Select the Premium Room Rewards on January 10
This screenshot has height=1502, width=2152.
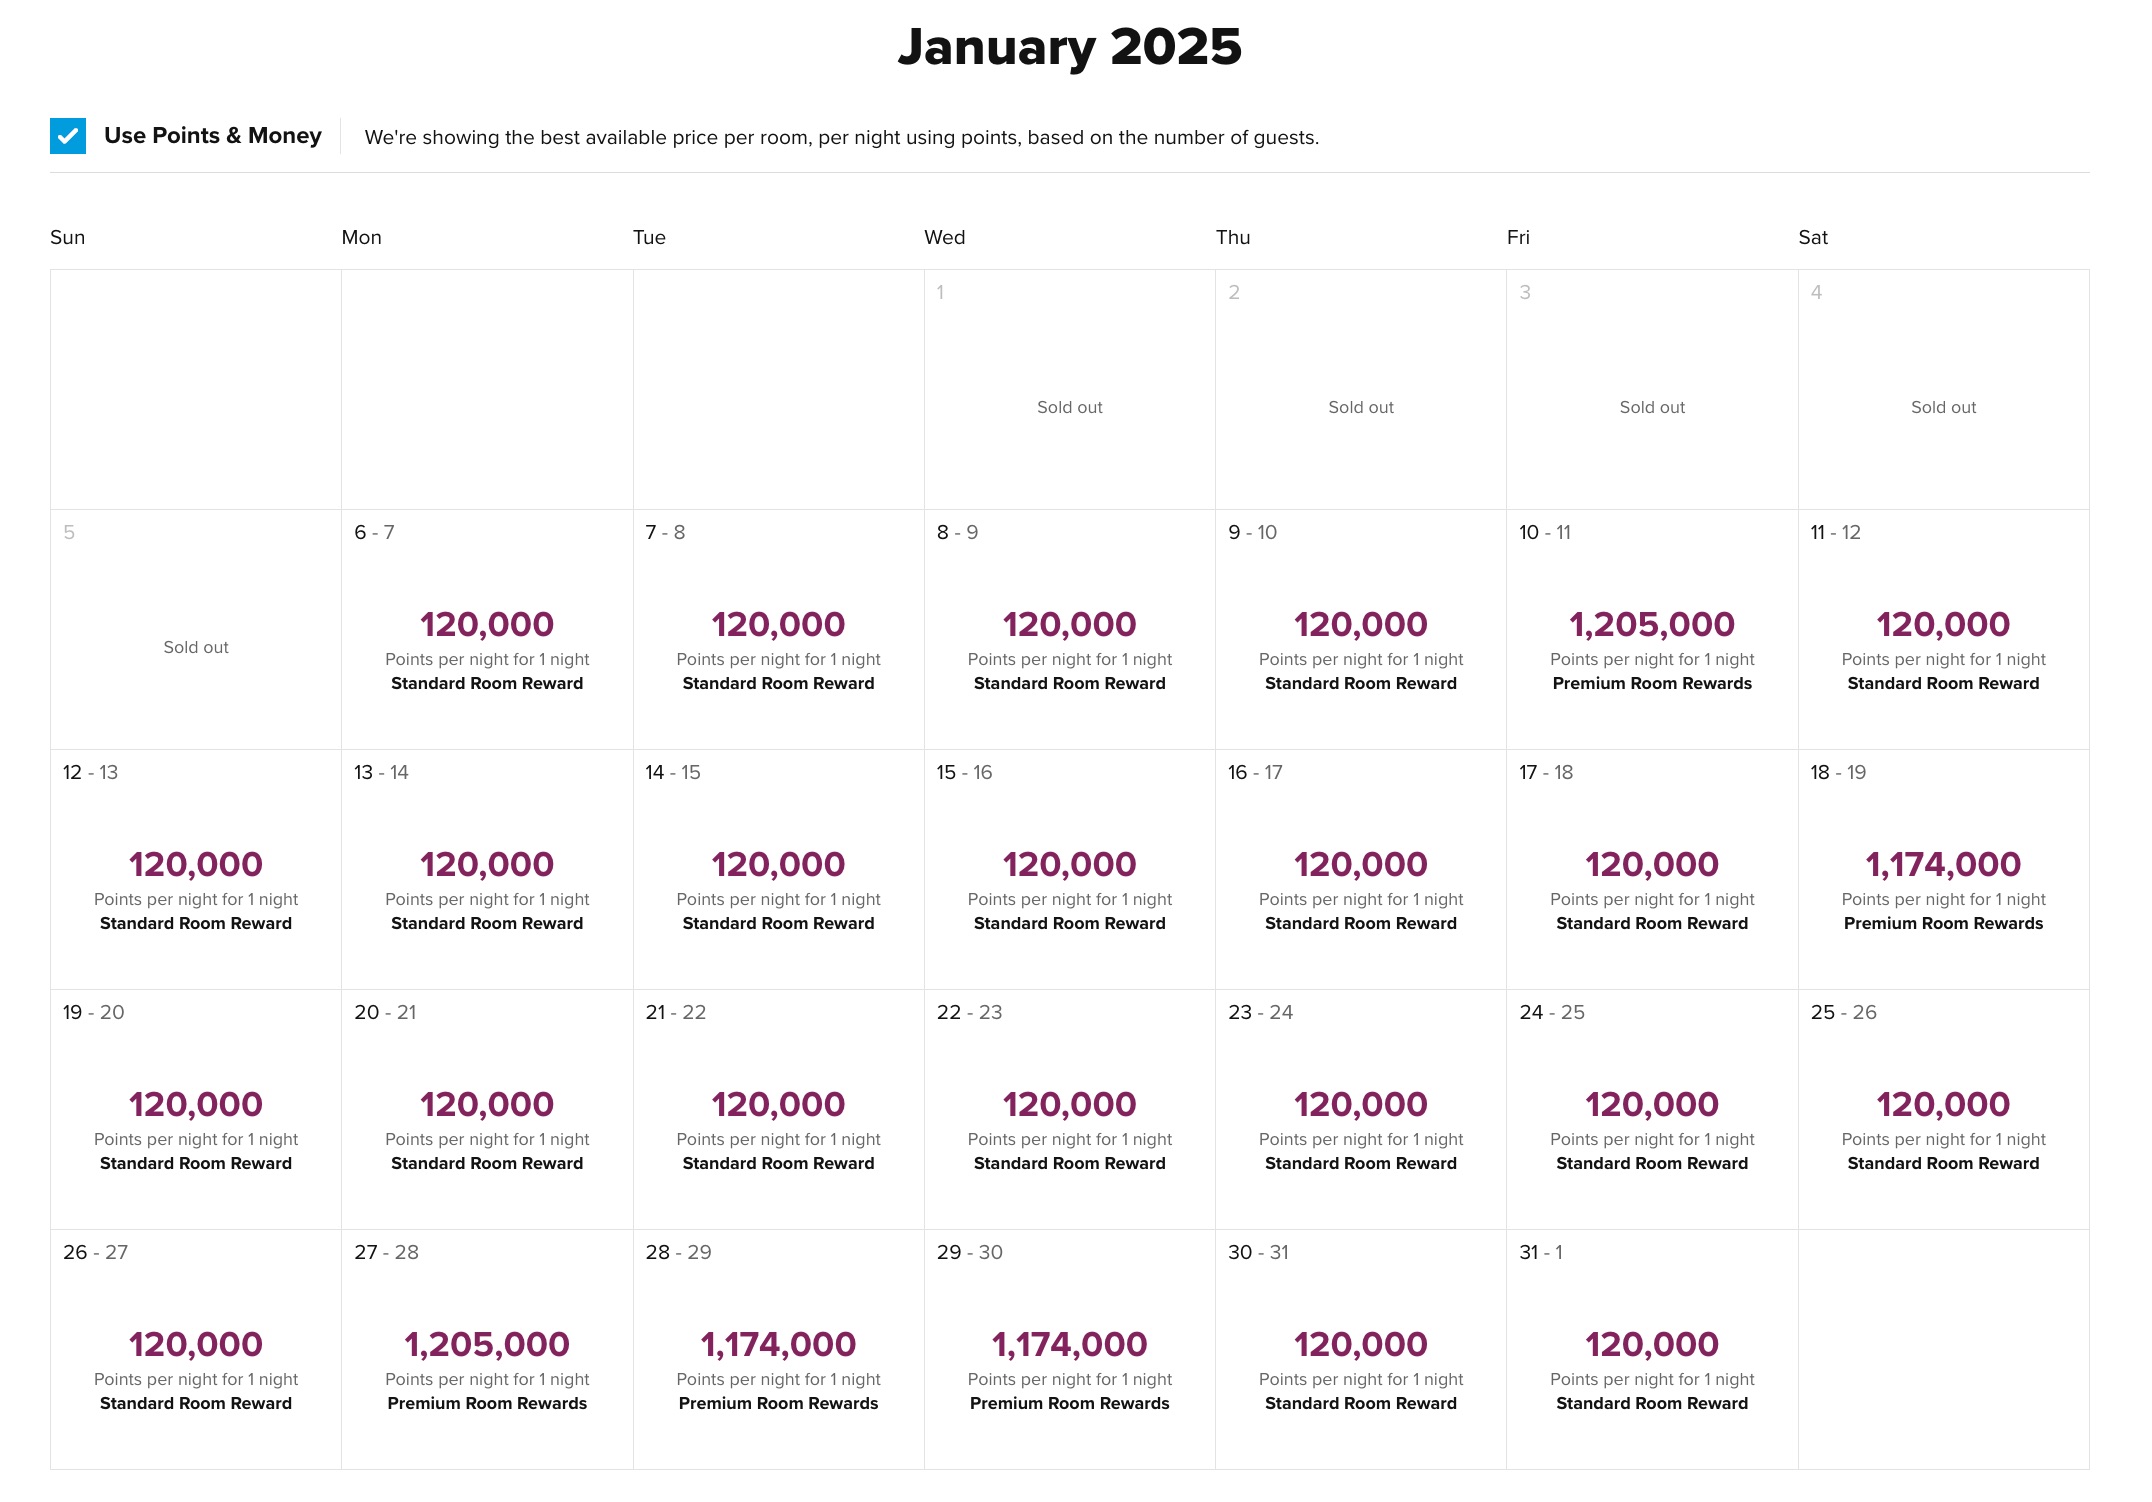pos(1651,630)
